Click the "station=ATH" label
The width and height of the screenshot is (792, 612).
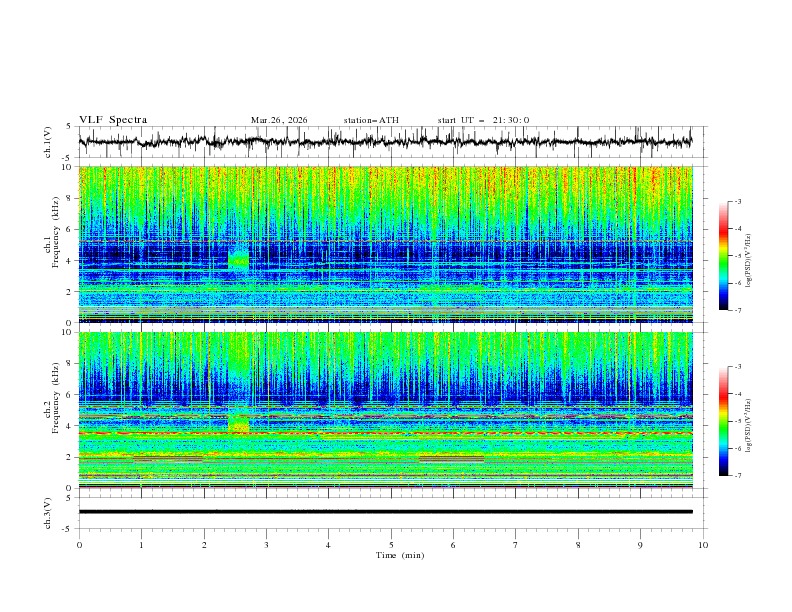click(x=371, y=120)
